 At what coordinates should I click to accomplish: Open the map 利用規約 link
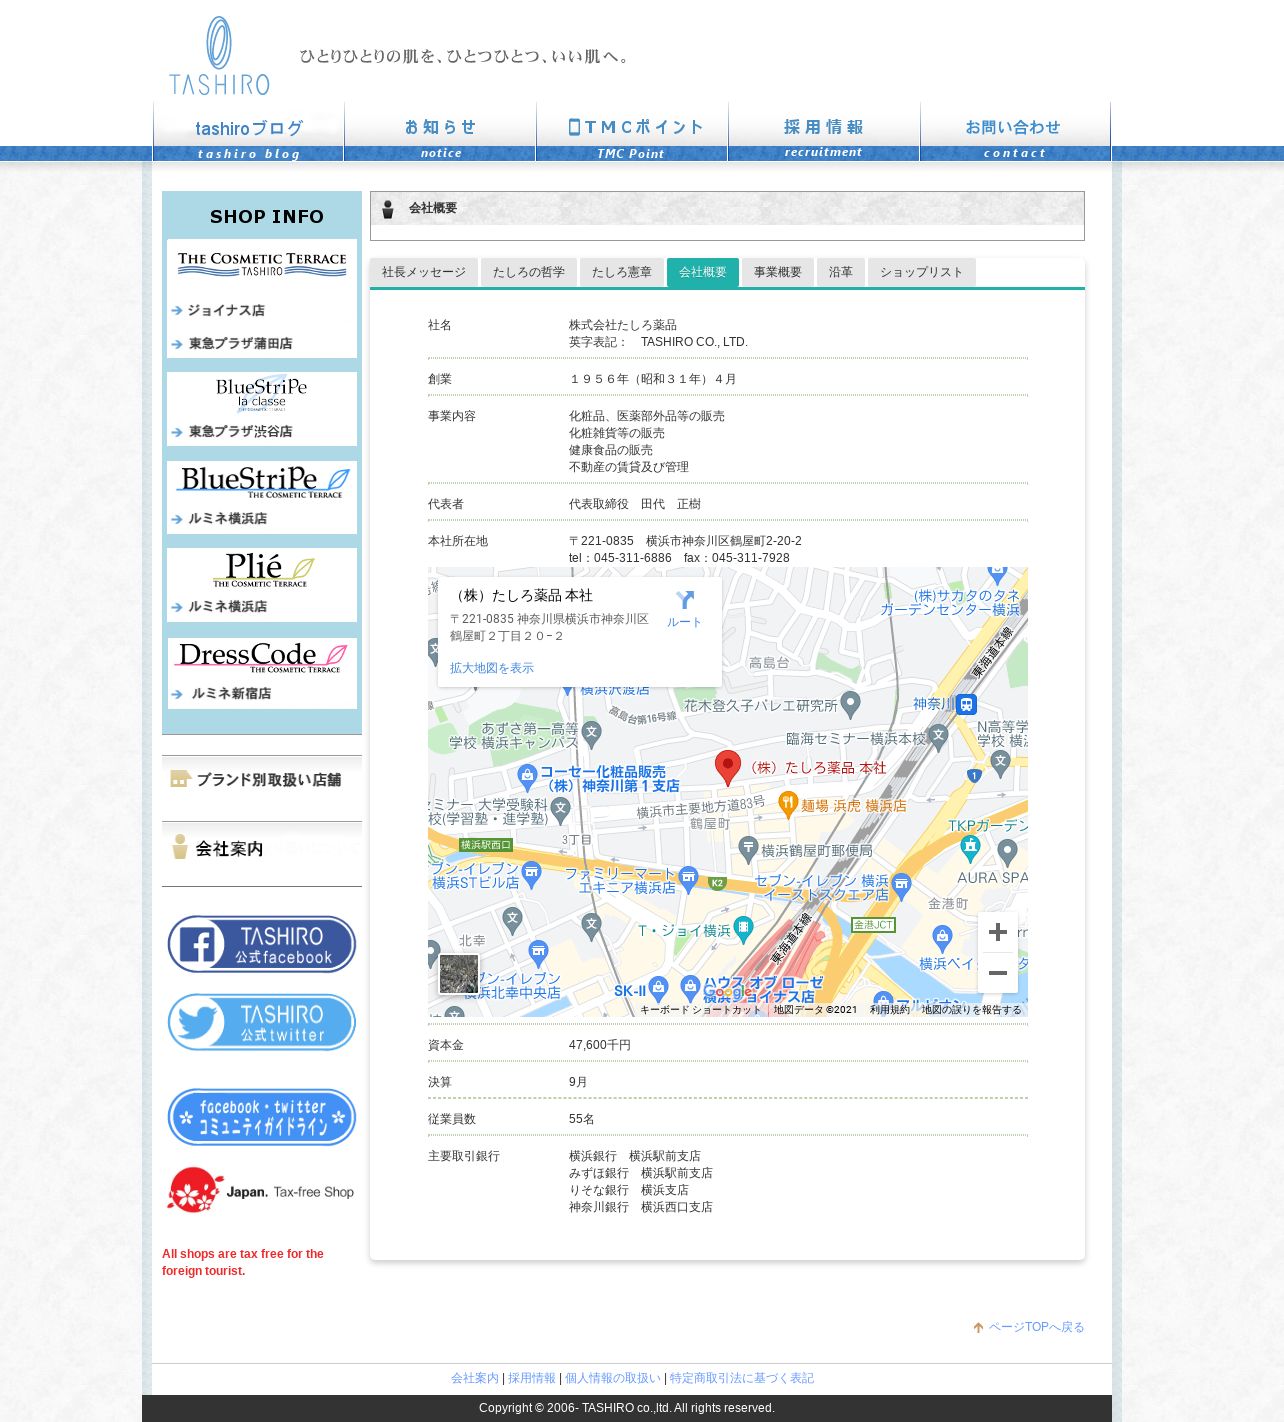(x=890, y=1010)
